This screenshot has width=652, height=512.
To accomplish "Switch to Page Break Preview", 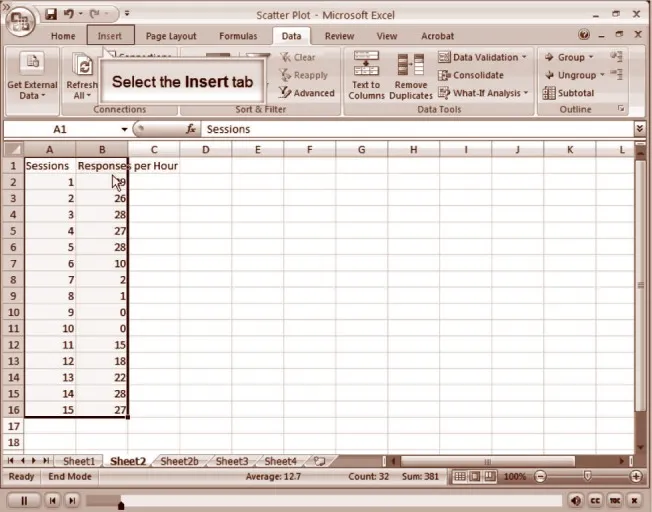I will pyautogui.click(x=490, y=476).
